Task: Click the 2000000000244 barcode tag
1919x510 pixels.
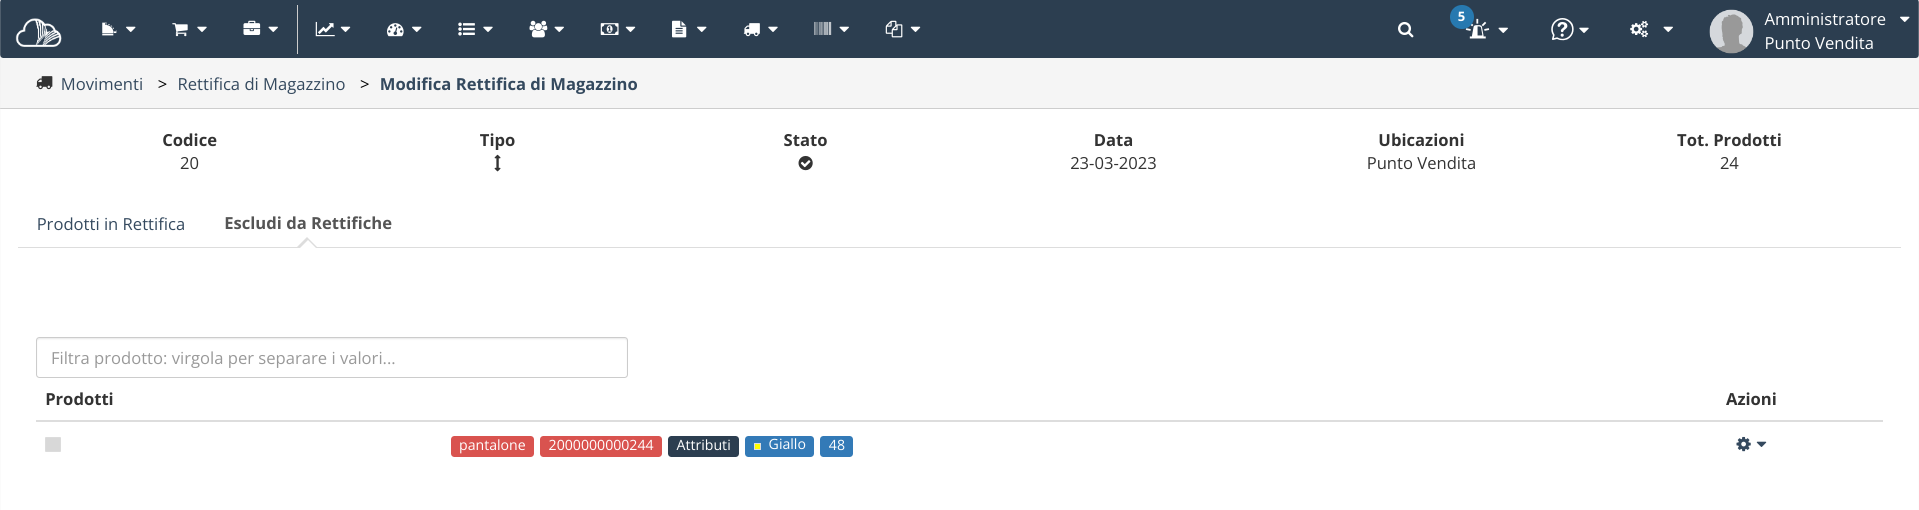Action: [601, 446]
